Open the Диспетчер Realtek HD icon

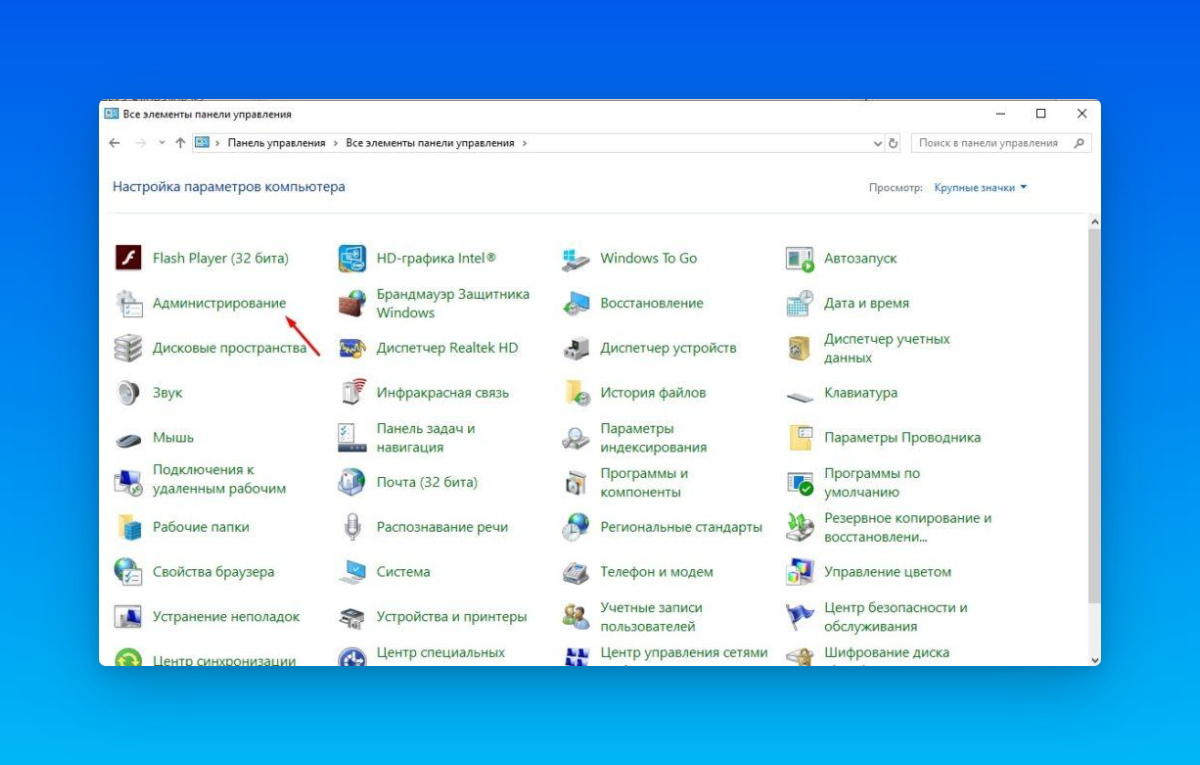click(352, 348)
